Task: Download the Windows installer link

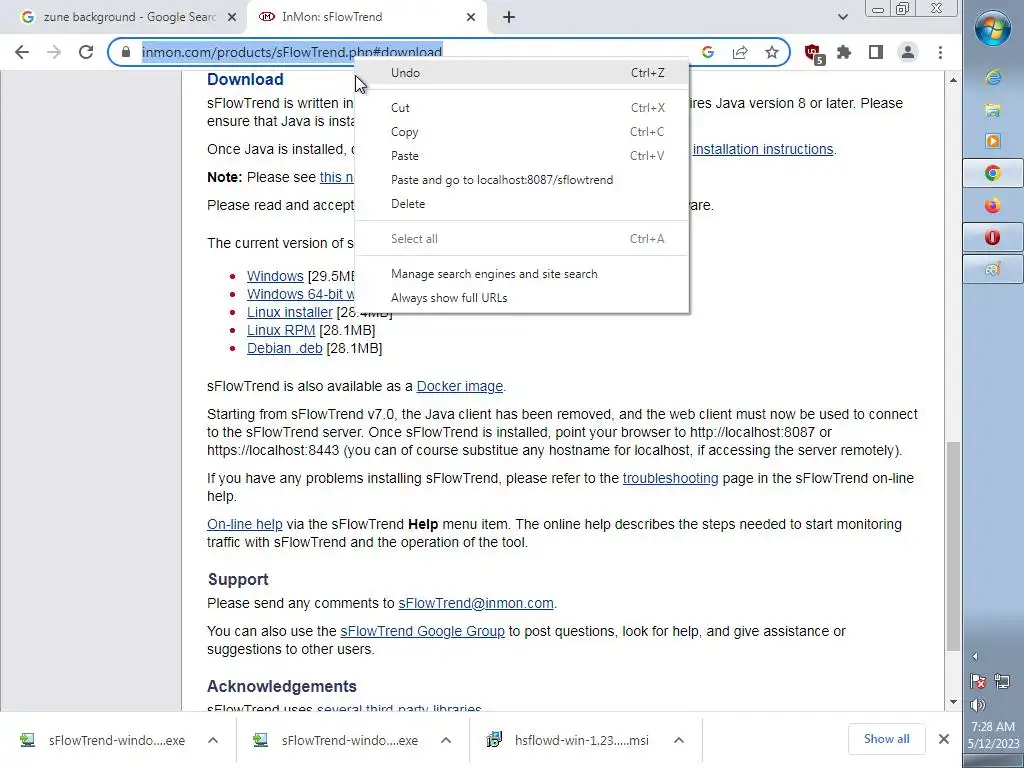Action: [x=275, y=276]
